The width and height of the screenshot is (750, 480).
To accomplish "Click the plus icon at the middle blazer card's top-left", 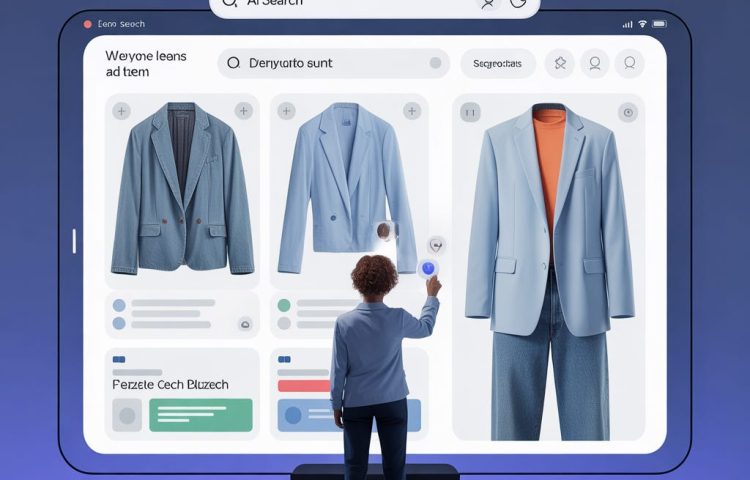I will [287, 111].
